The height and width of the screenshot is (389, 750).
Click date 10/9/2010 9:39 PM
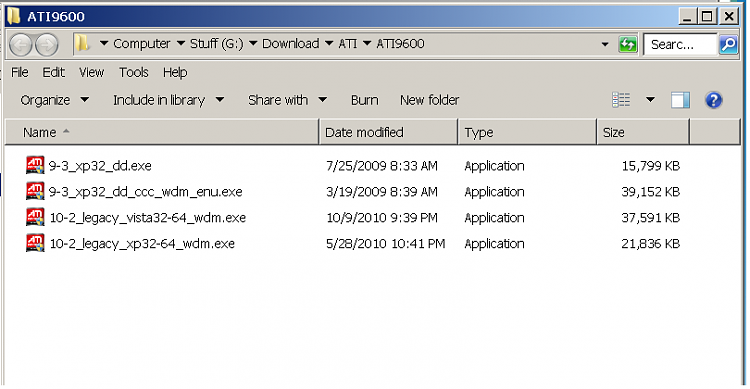click(x=382, y=217)
